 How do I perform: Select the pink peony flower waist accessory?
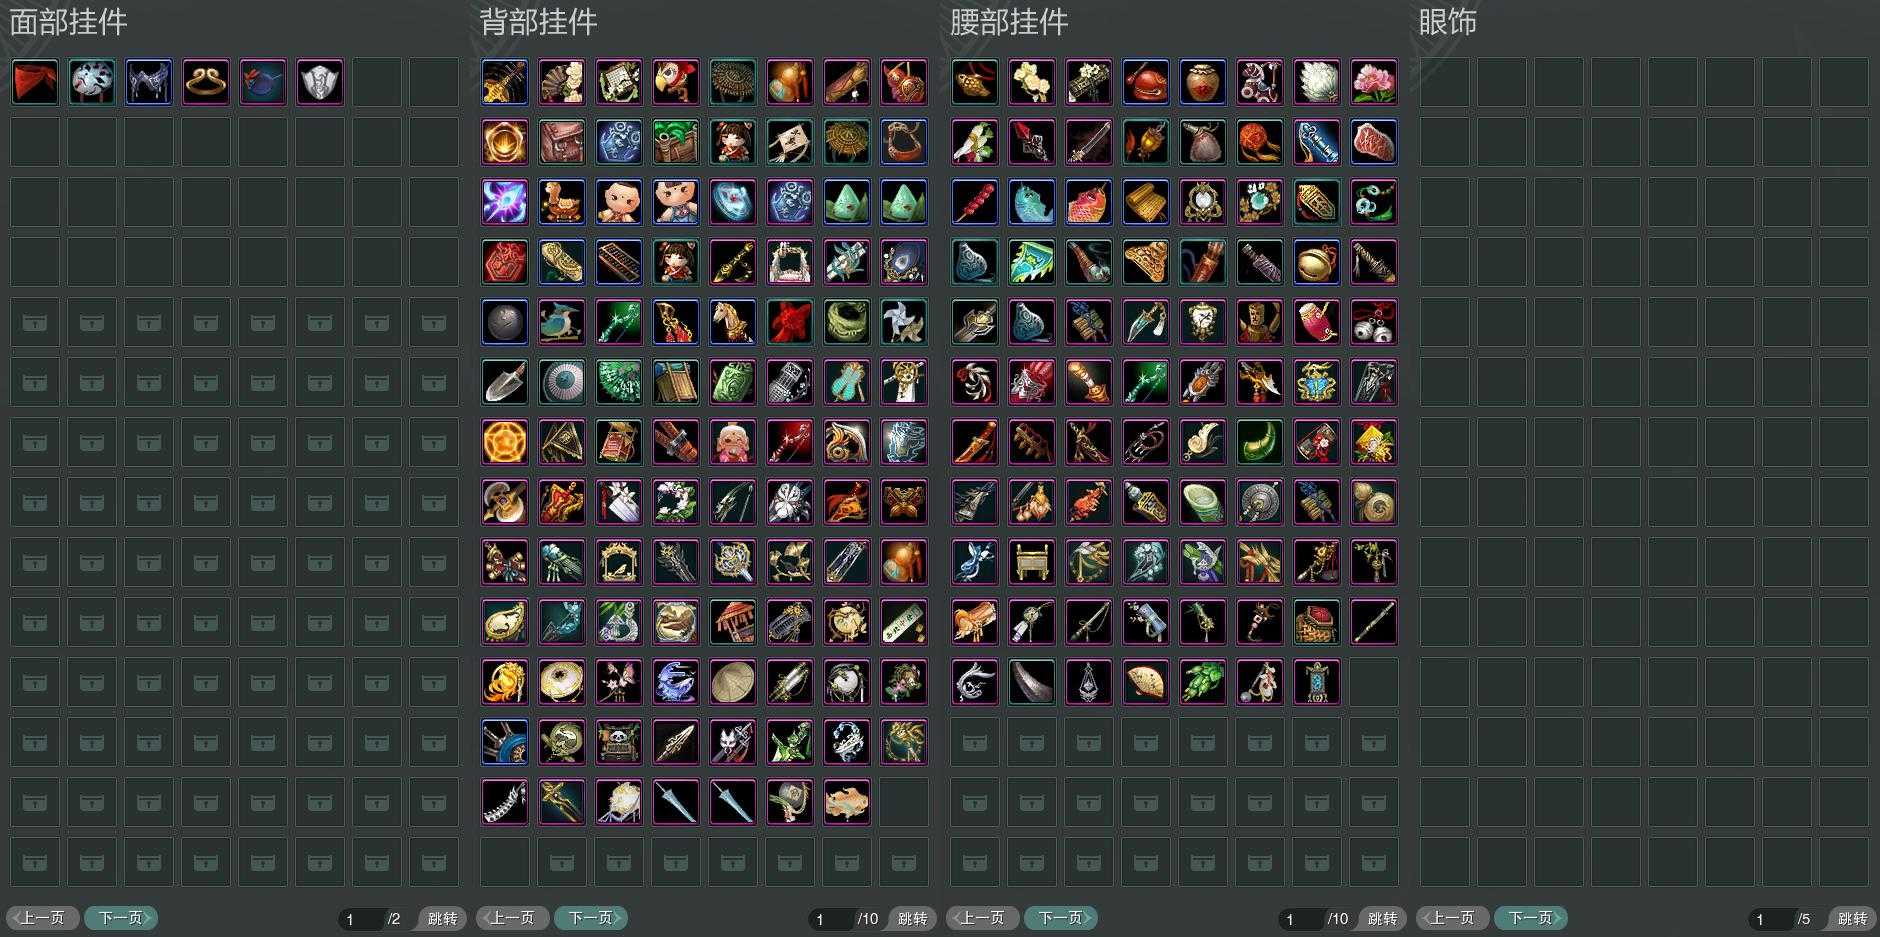pos(1374,82)
